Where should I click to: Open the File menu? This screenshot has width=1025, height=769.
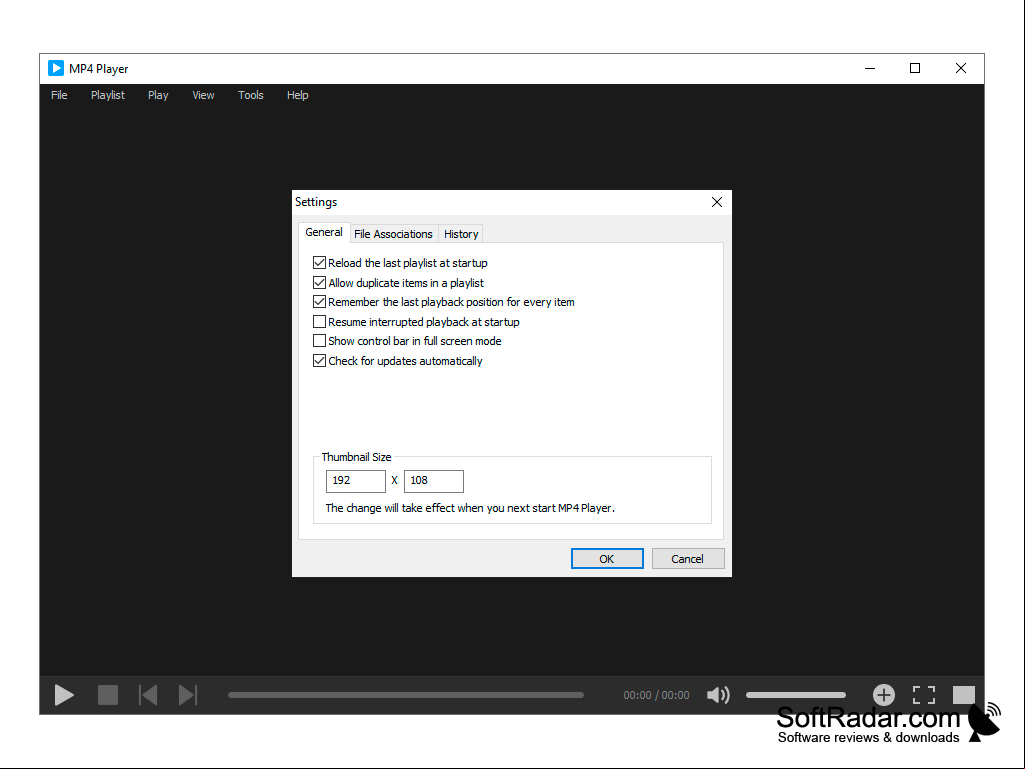(59, 95)
